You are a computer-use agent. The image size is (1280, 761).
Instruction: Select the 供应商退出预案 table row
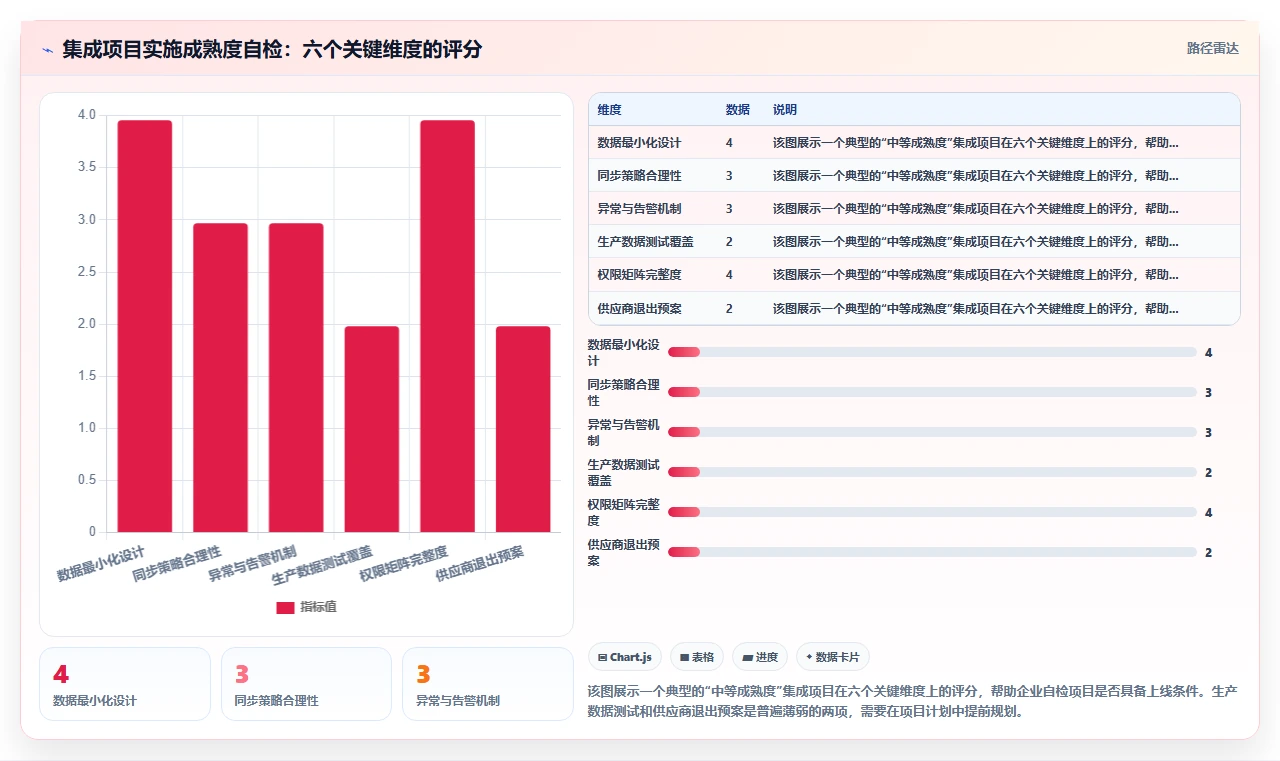tap(914, 308)
